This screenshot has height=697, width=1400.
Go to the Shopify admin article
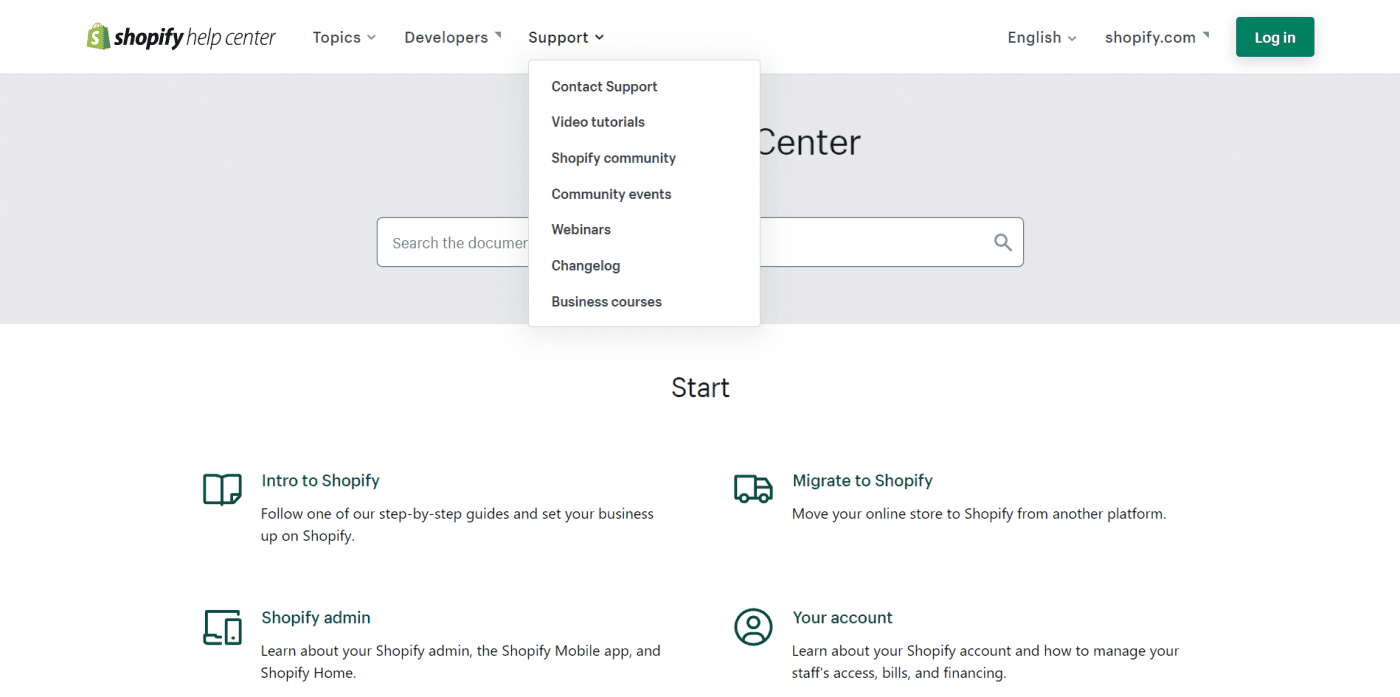coord(316,617)
